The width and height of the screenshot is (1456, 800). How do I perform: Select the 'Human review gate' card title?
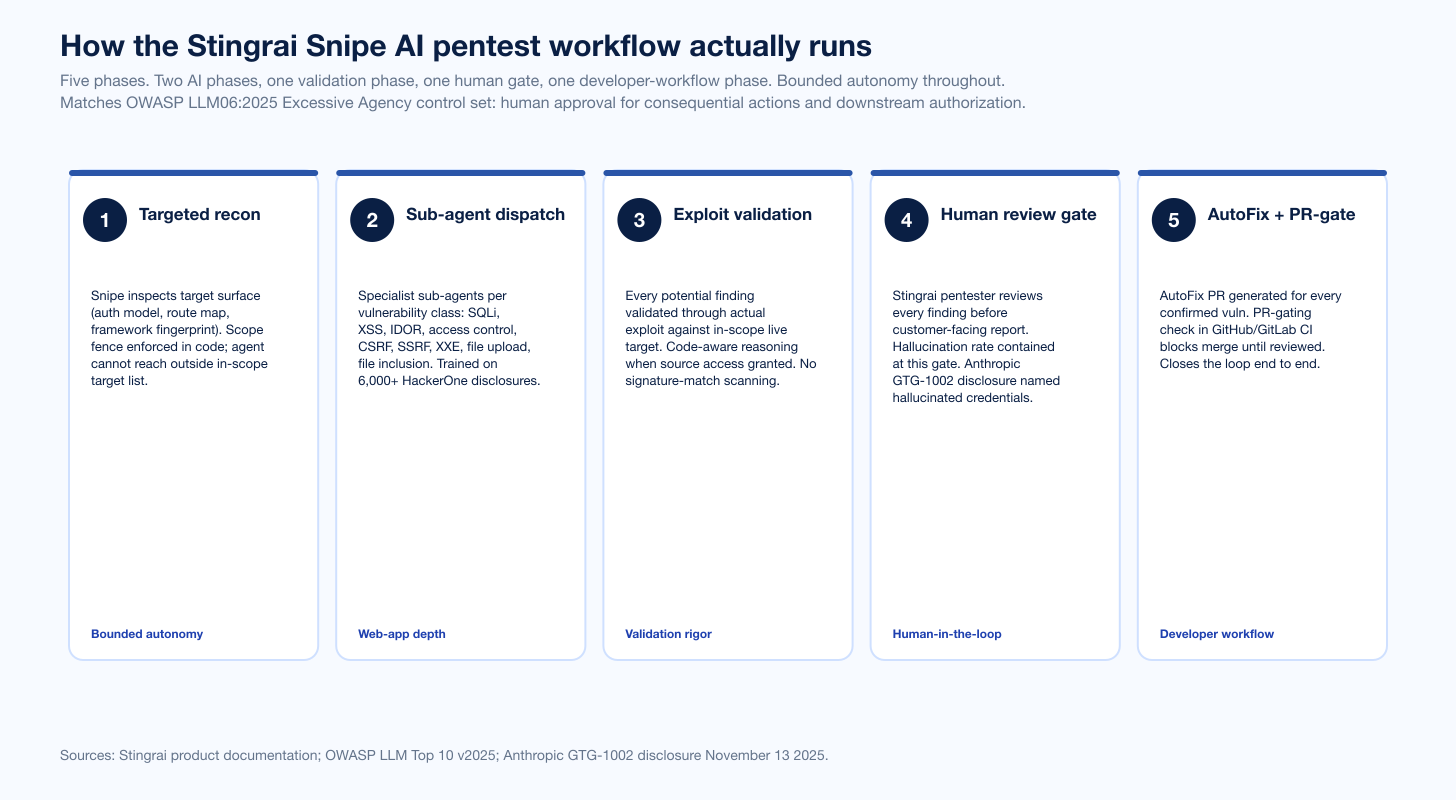coord(1018,214)
